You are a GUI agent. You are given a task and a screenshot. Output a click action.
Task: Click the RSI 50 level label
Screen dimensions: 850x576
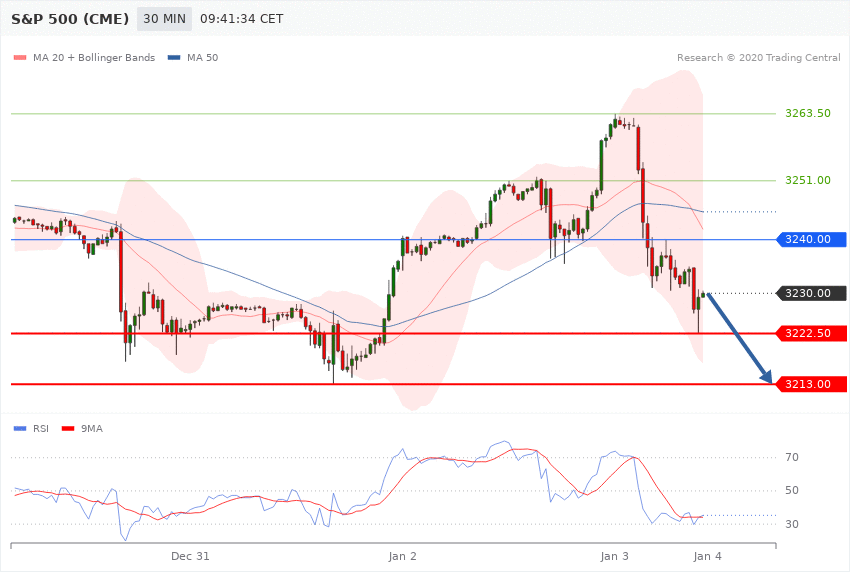(792, 490)
